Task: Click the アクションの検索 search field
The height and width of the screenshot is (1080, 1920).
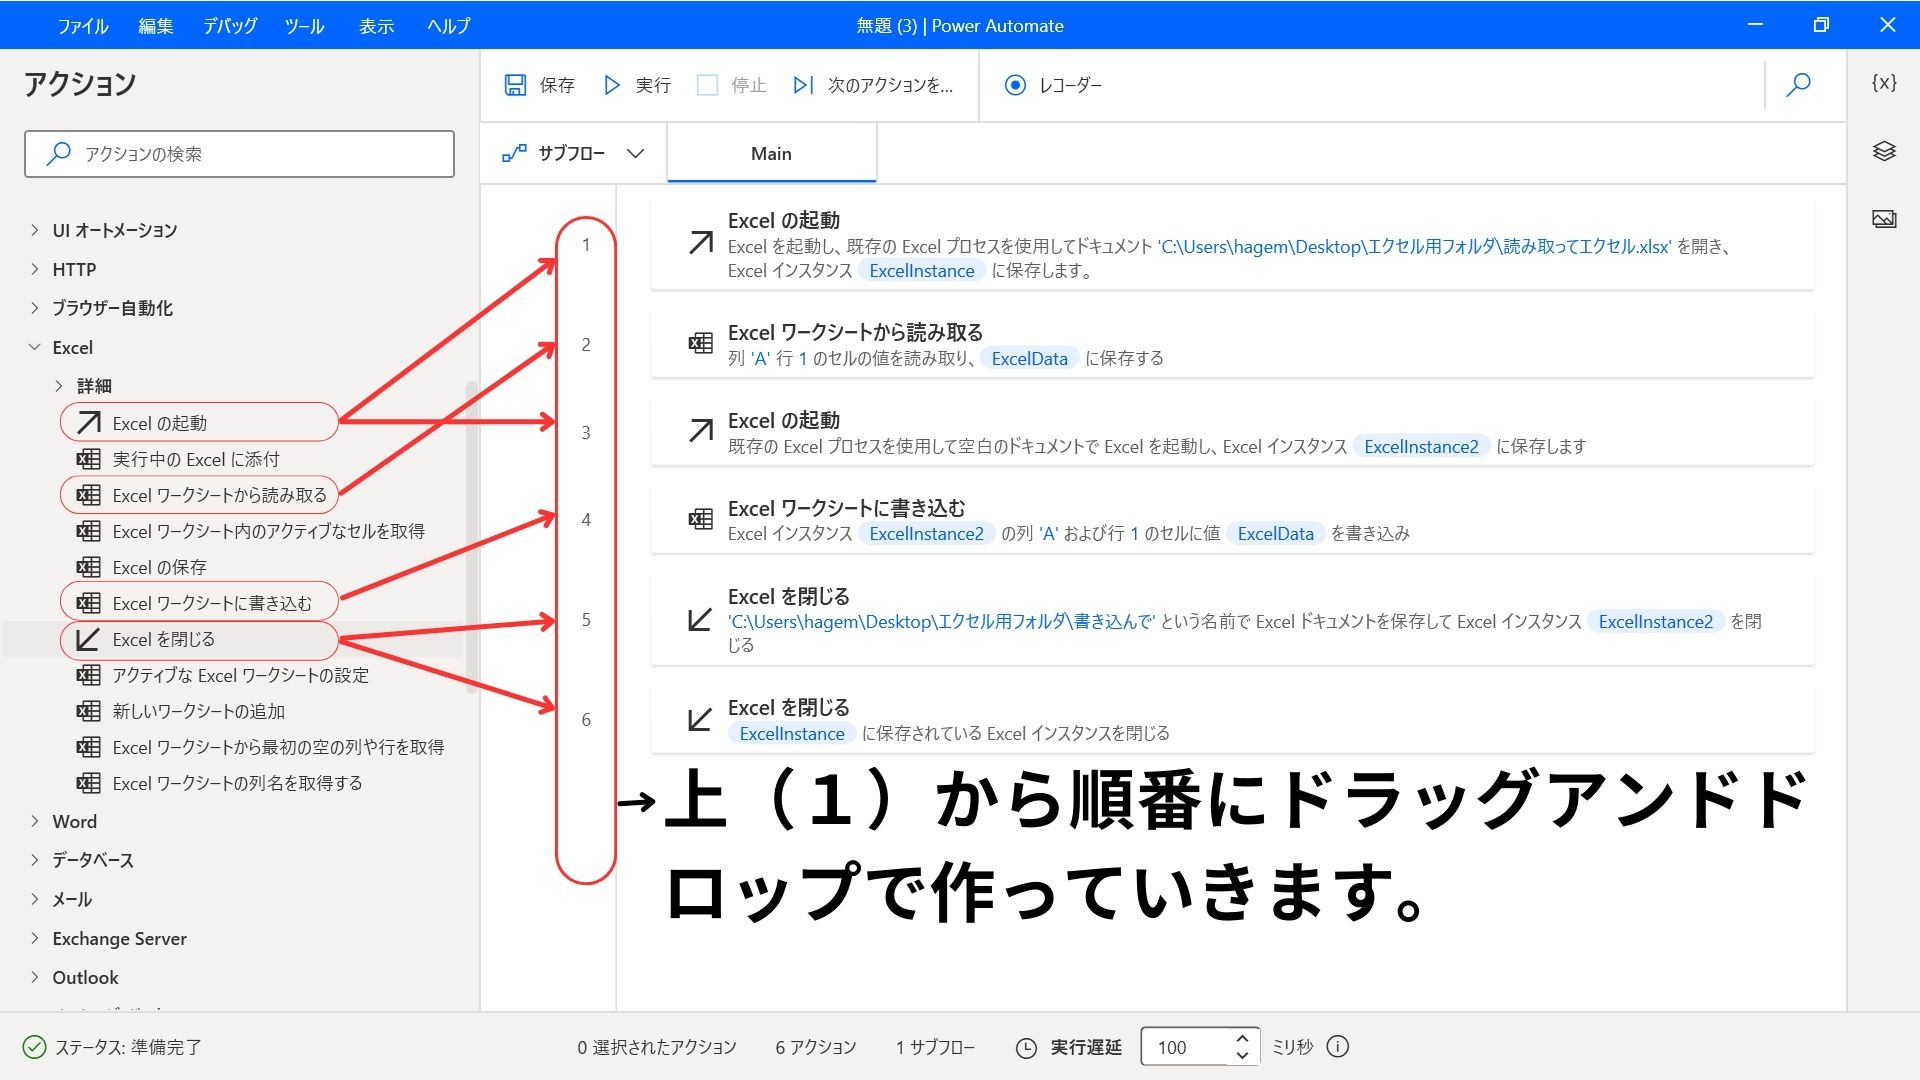Action: 240,154
